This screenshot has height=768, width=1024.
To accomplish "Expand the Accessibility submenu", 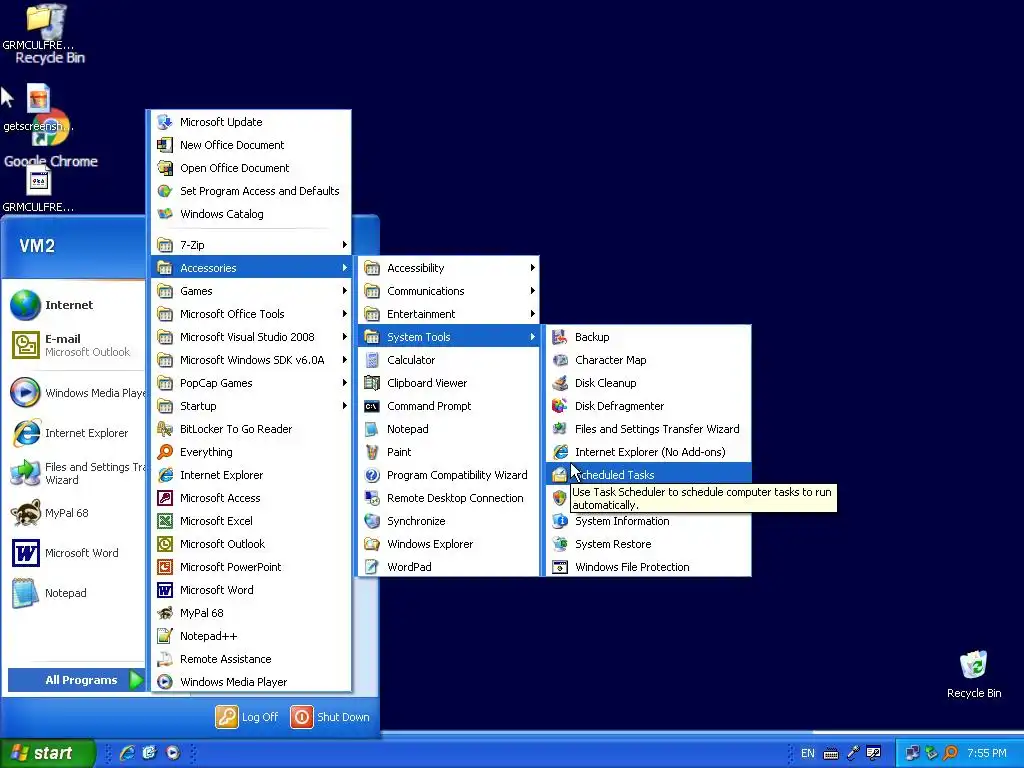I will pyautogui.click(x=449, y=268).
